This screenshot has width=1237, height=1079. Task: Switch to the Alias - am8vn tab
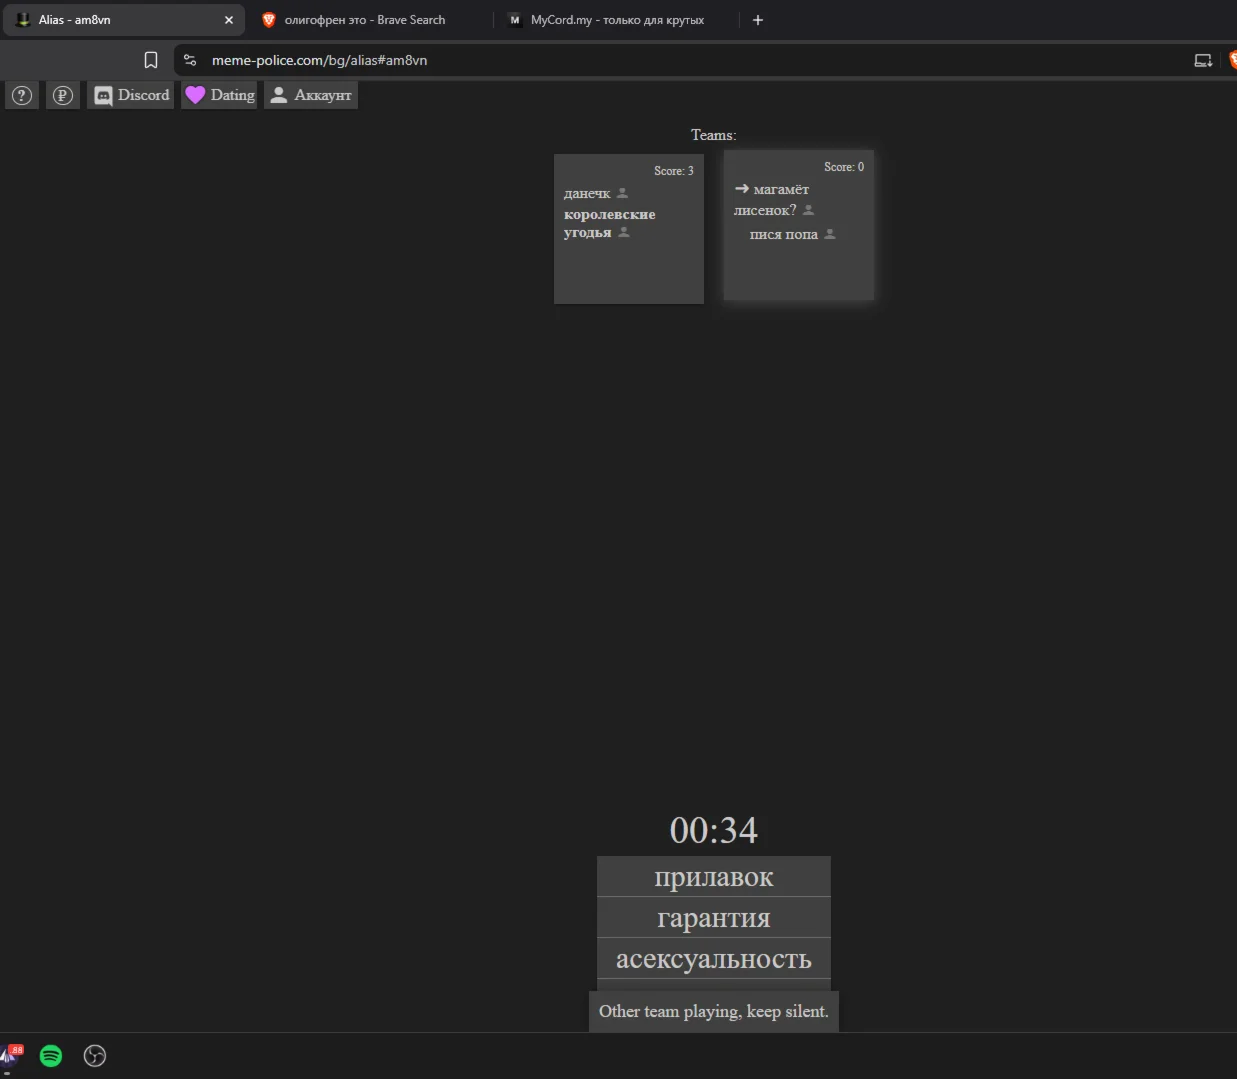pos(123,20)
